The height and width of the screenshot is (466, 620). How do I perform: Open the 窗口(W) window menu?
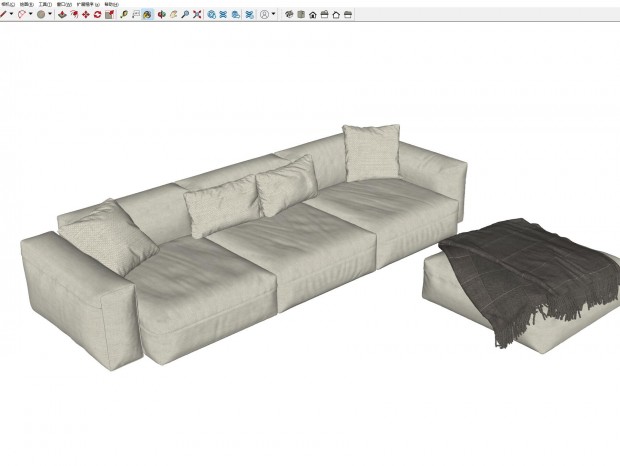64,4
